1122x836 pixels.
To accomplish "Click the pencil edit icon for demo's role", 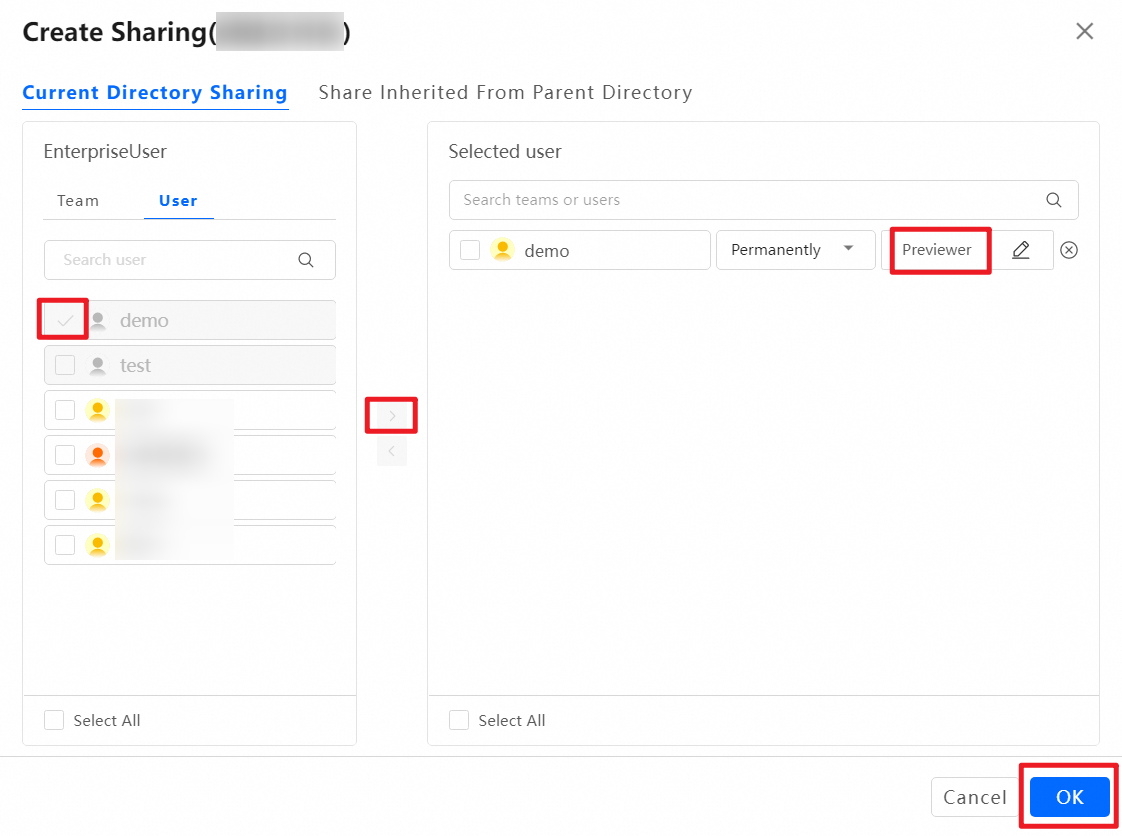I will coord(1020,250).
